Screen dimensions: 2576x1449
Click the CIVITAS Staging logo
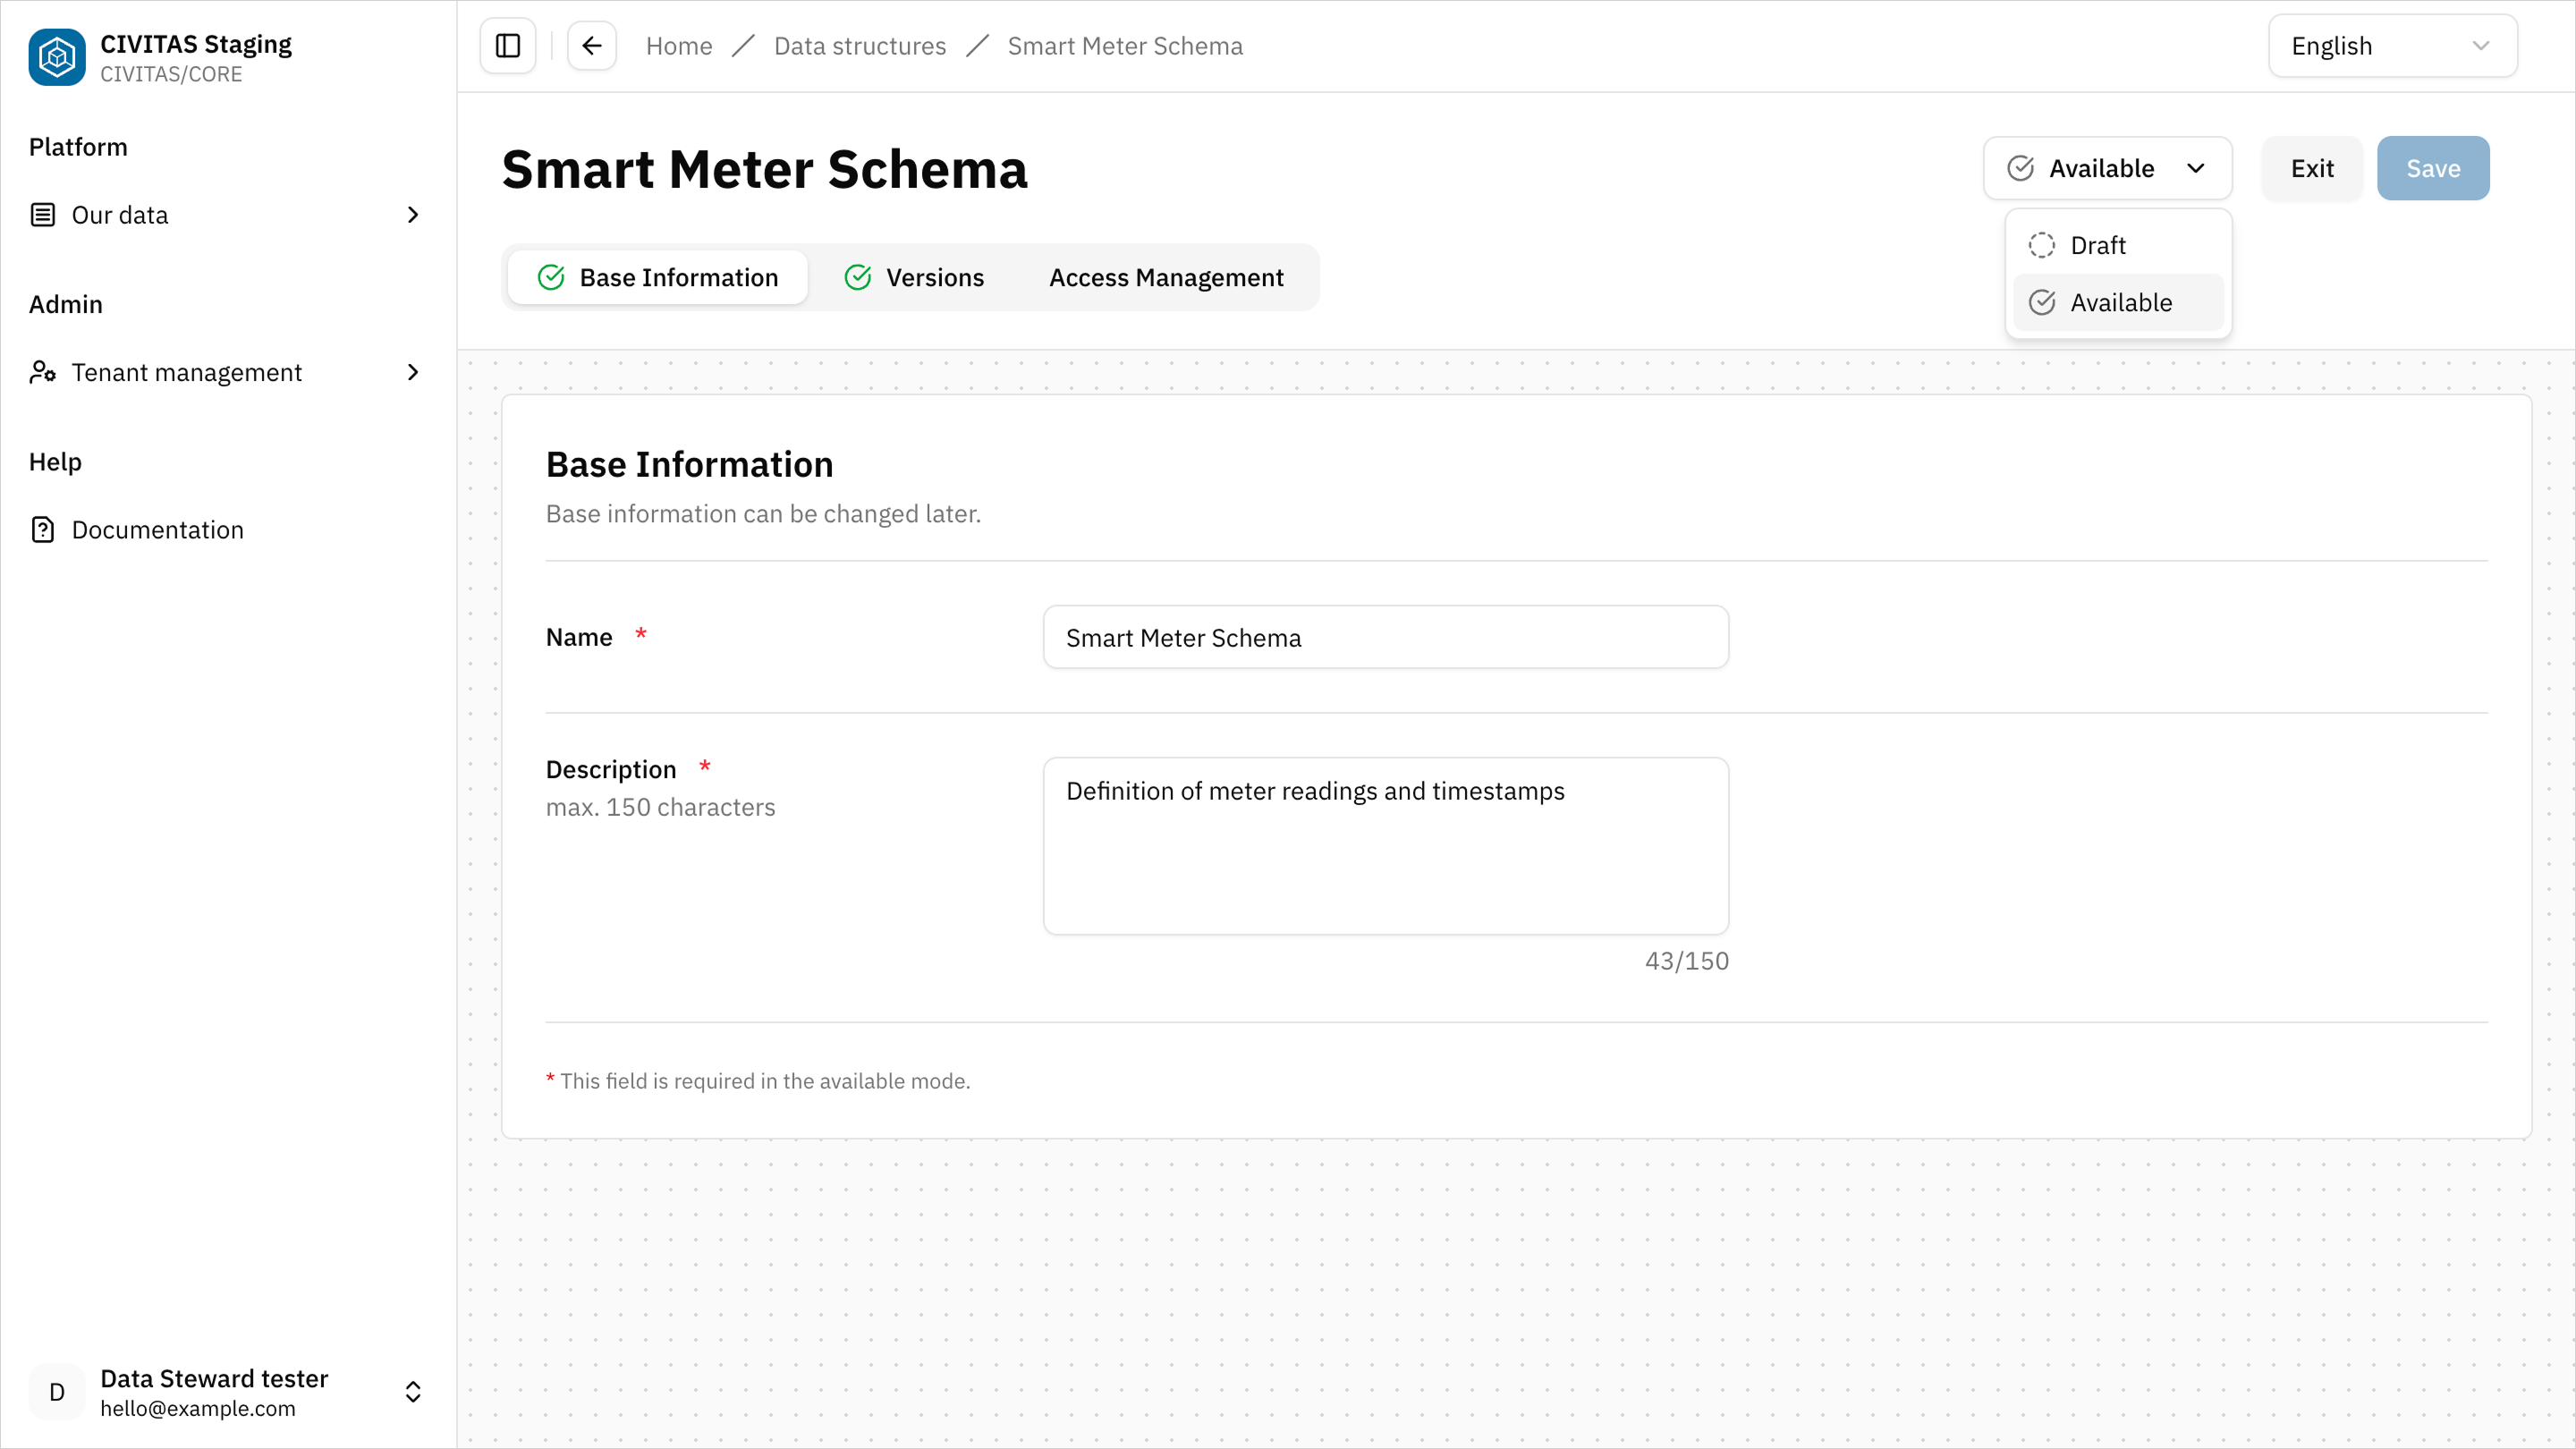click(x=57, y=57)
